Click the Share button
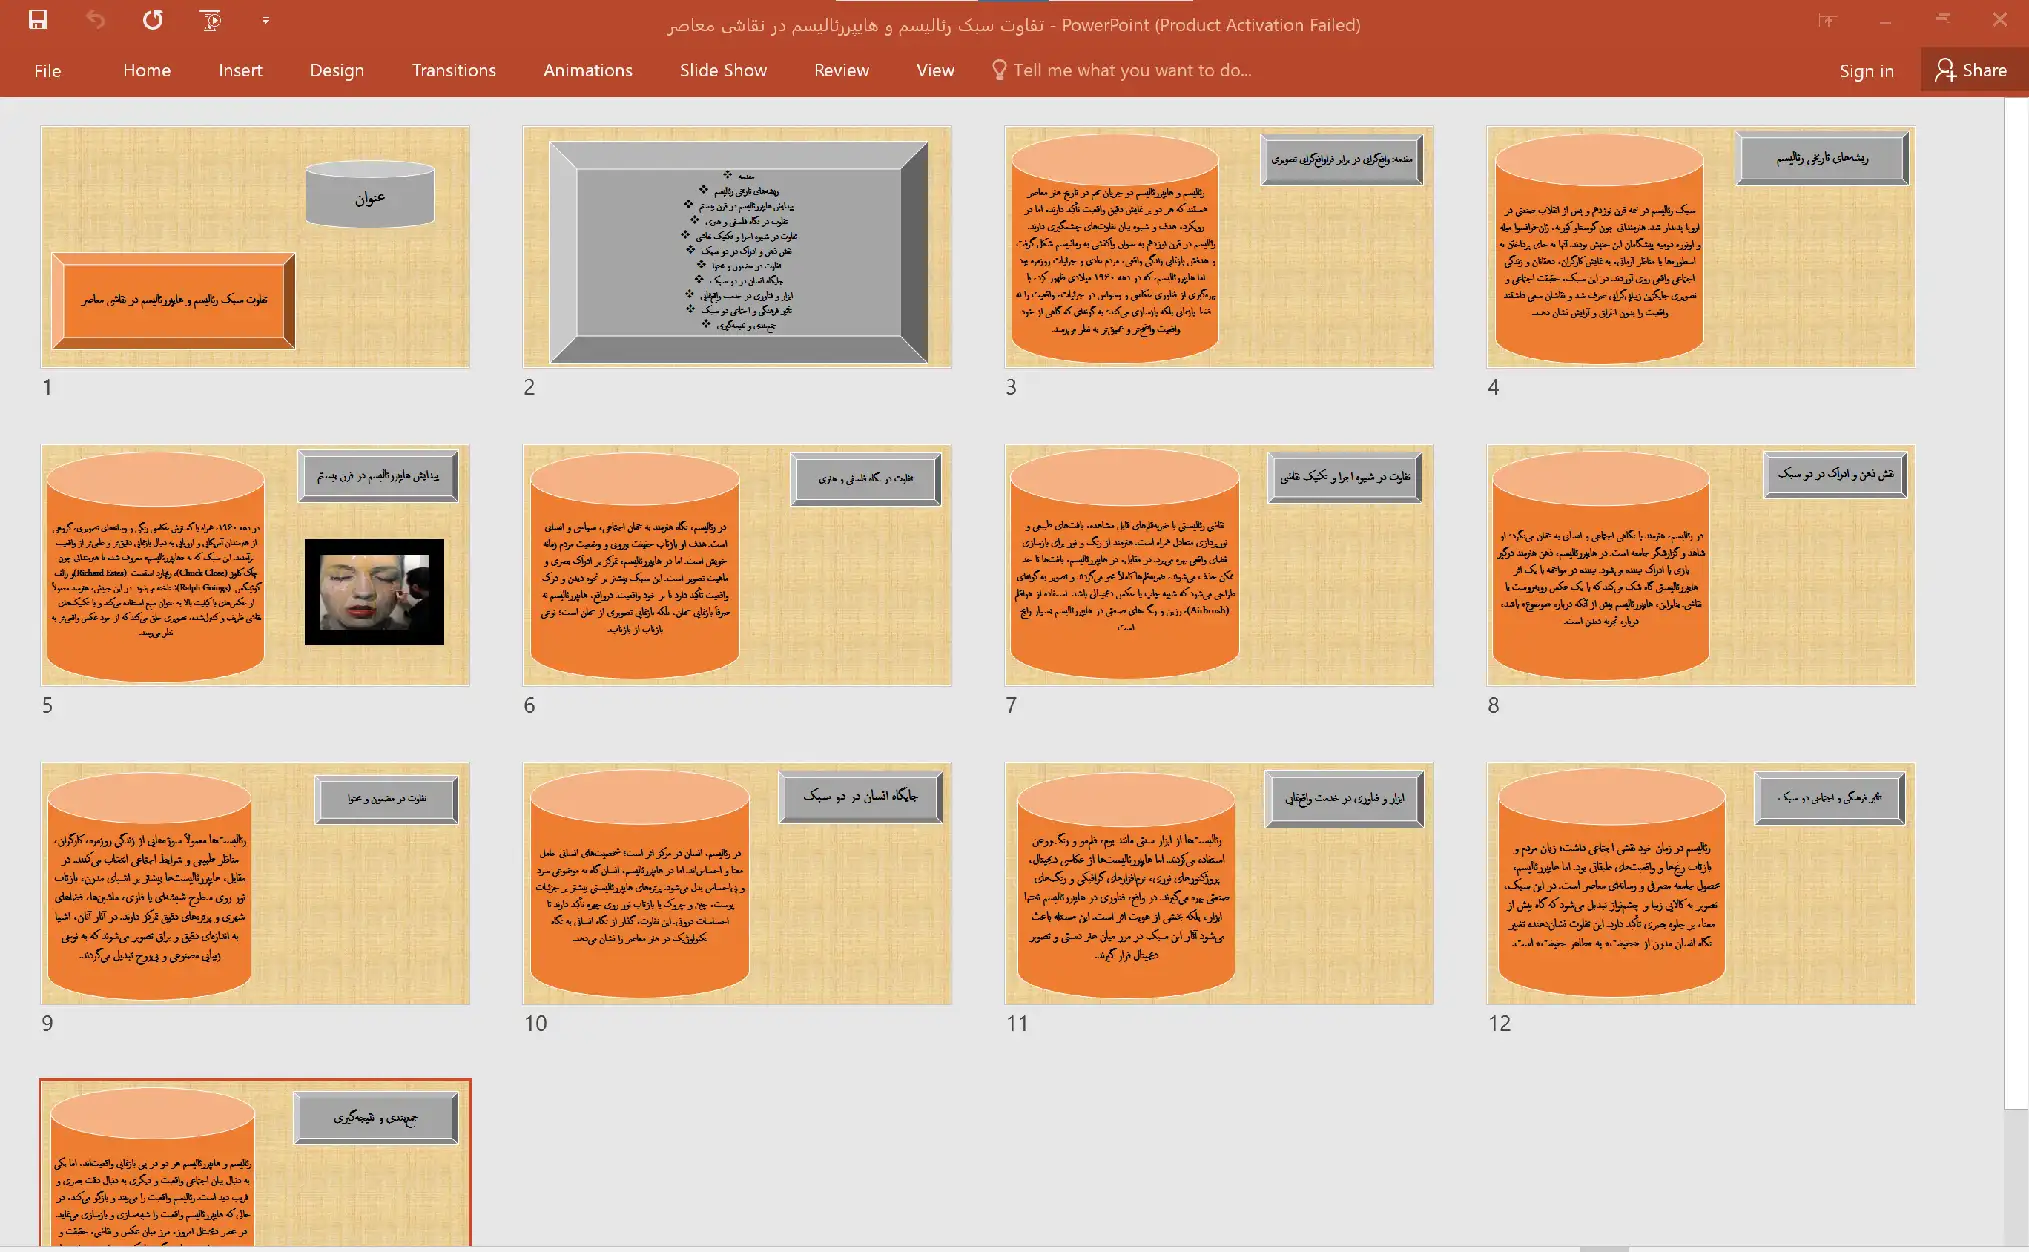2029x1252 pixels. pos(1972,70)
